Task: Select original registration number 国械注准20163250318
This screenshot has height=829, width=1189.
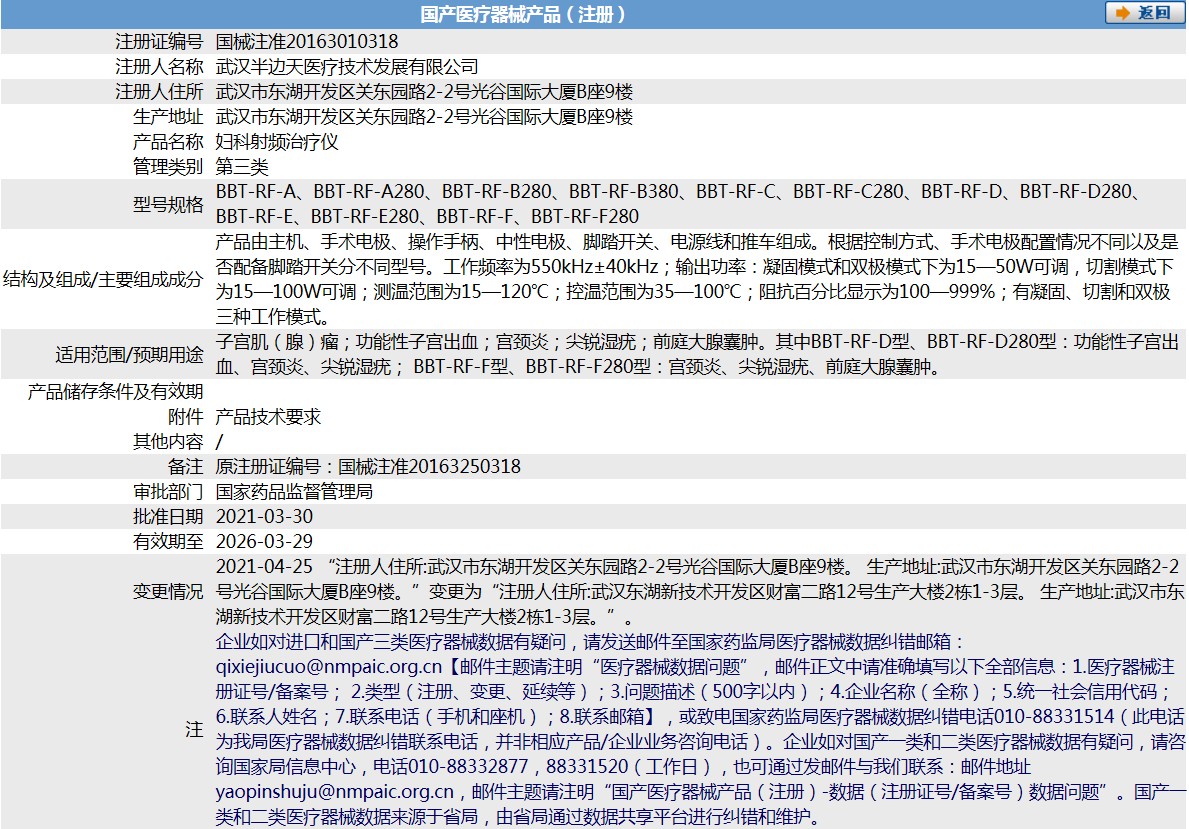Action: (429, 466)
